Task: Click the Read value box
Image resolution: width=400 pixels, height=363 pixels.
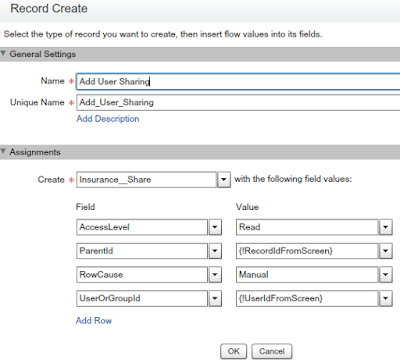Action: 307,227
